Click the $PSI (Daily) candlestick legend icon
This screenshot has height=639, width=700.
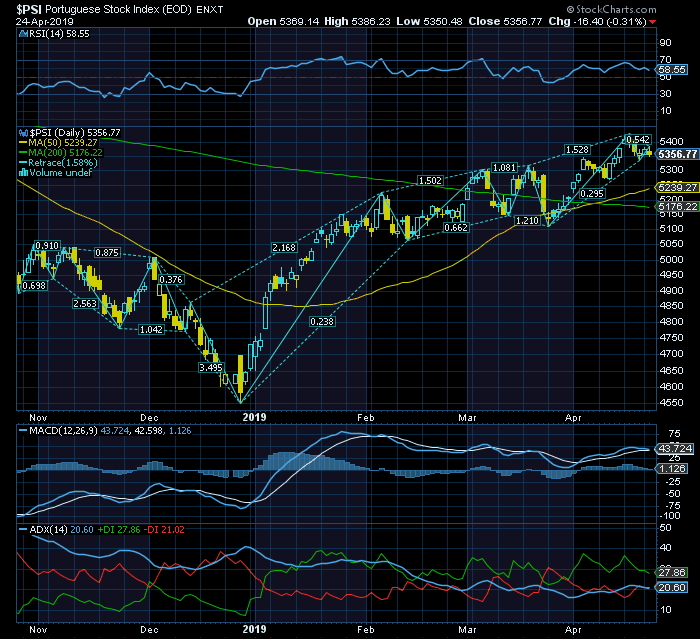pyautogui.click(x=22, y=132)
